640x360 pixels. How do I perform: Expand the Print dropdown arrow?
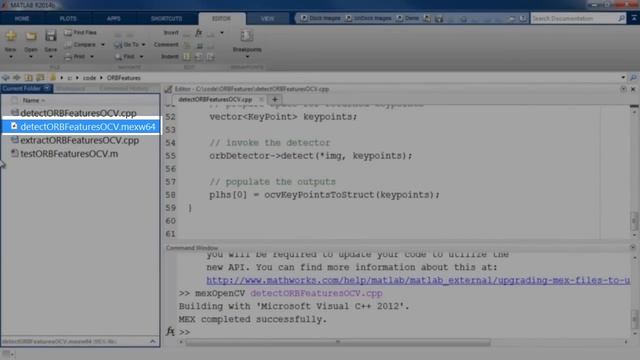click(92, 56)
